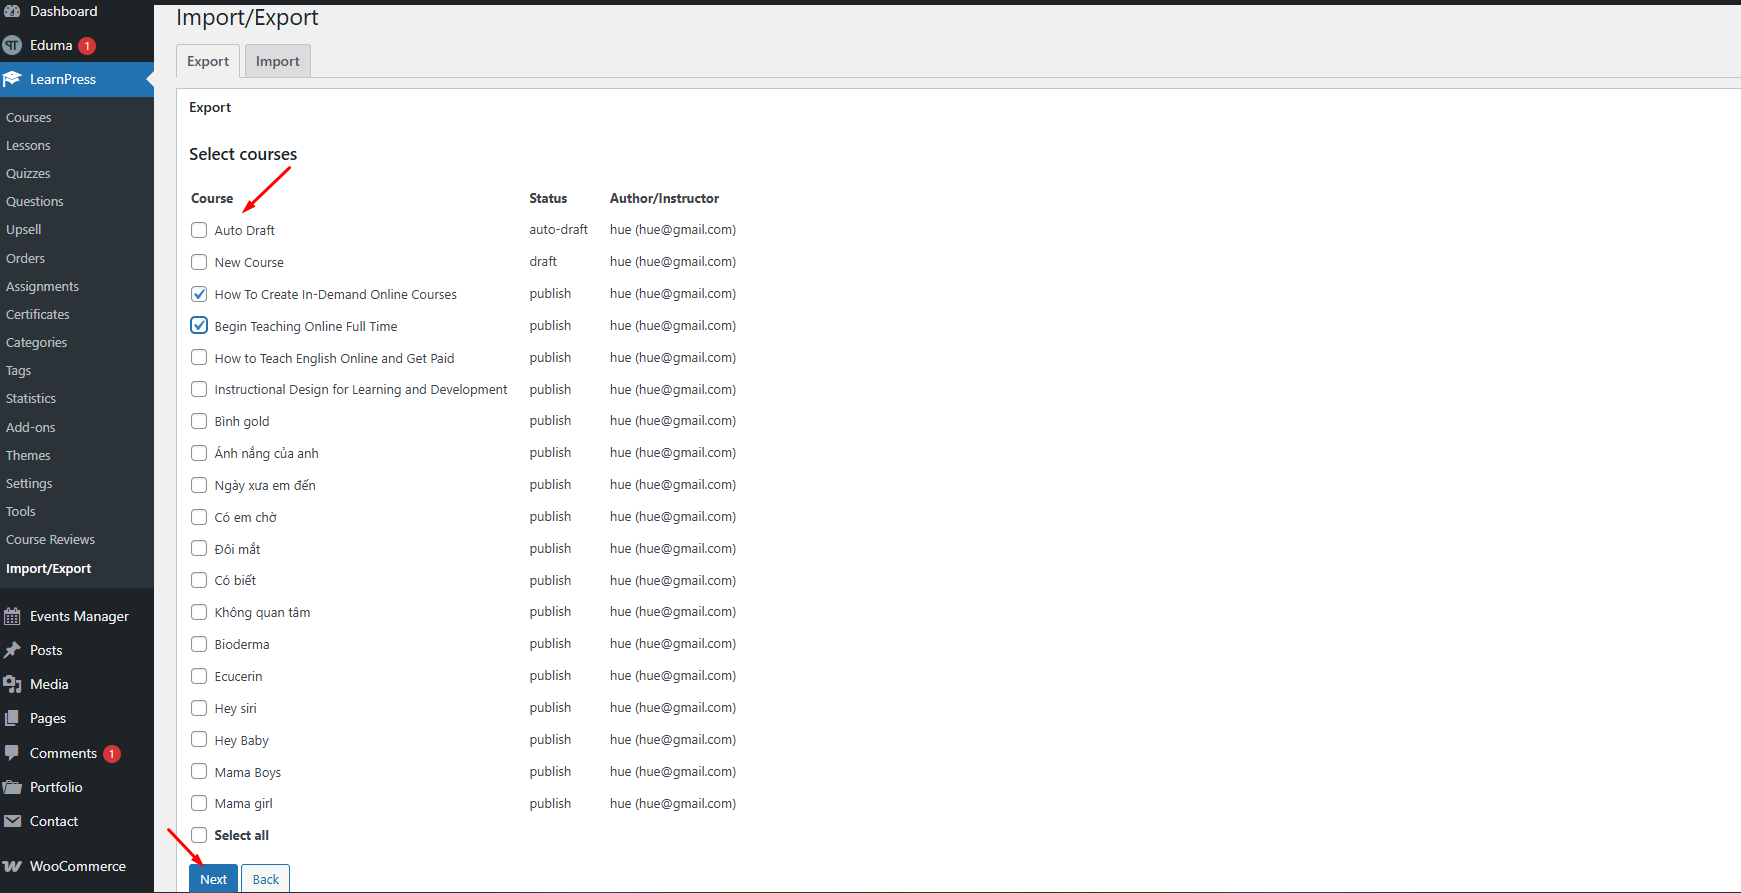Click the Portfolio folder icon

coord(12,787)
